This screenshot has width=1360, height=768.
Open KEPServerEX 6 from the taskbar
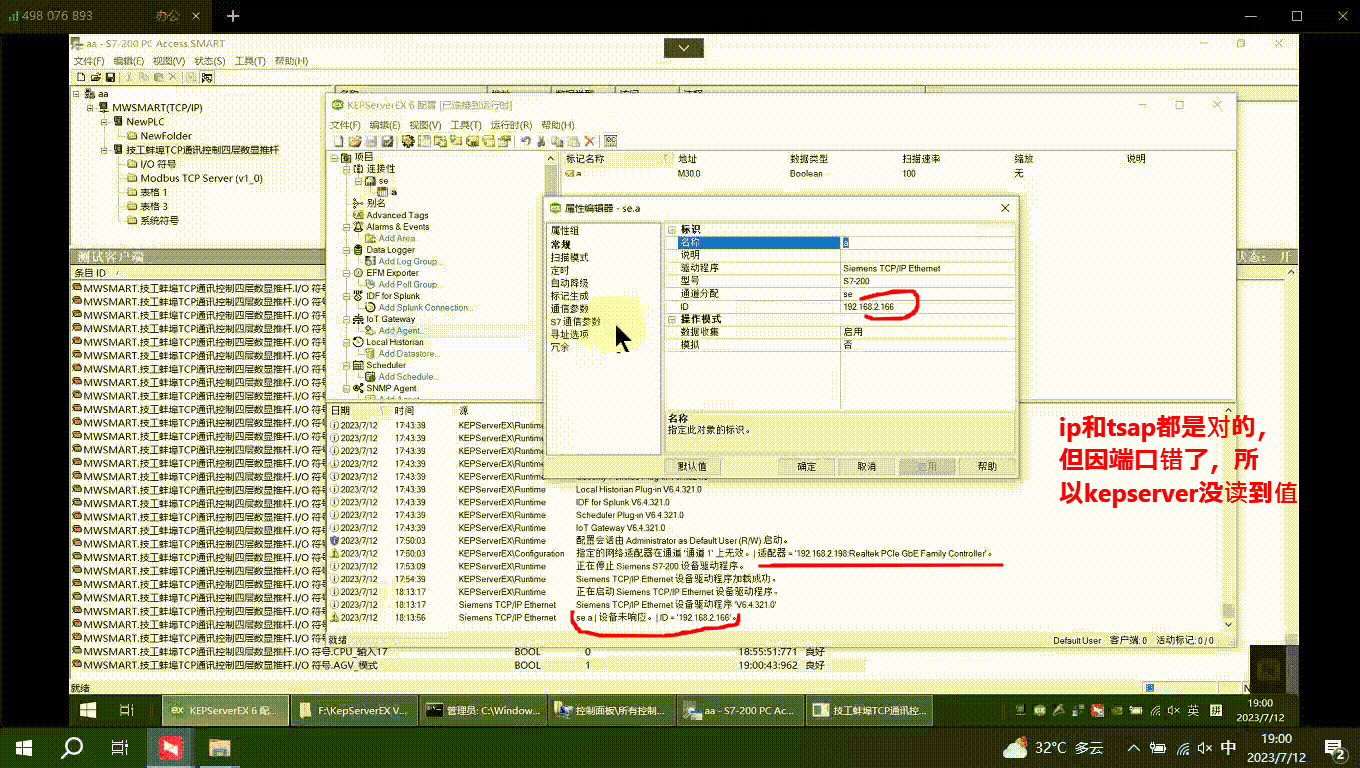(x=224, y=709)
